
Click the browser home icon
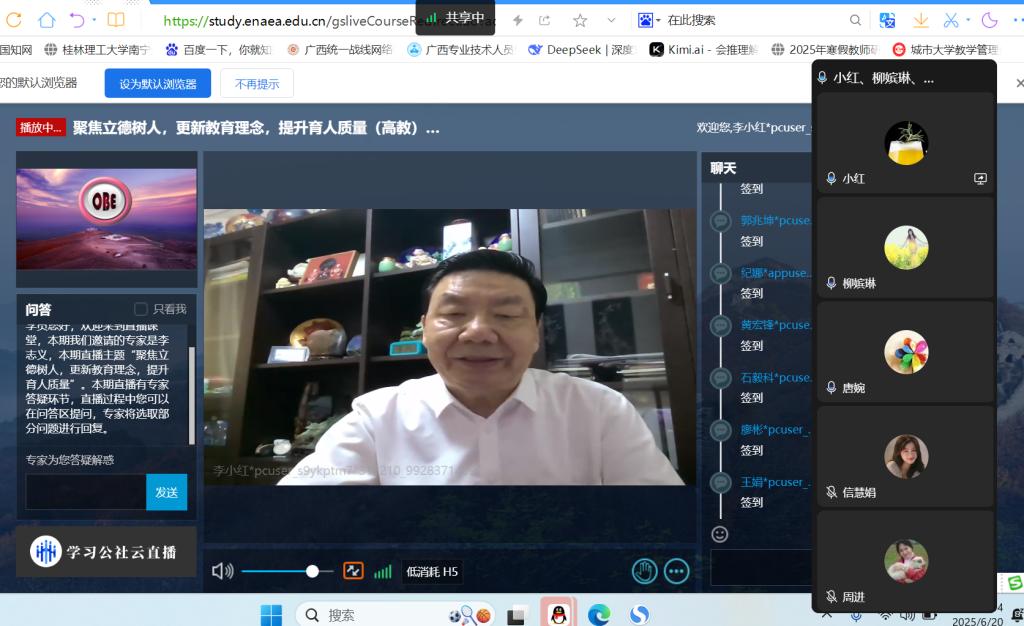tap(46, 20)
